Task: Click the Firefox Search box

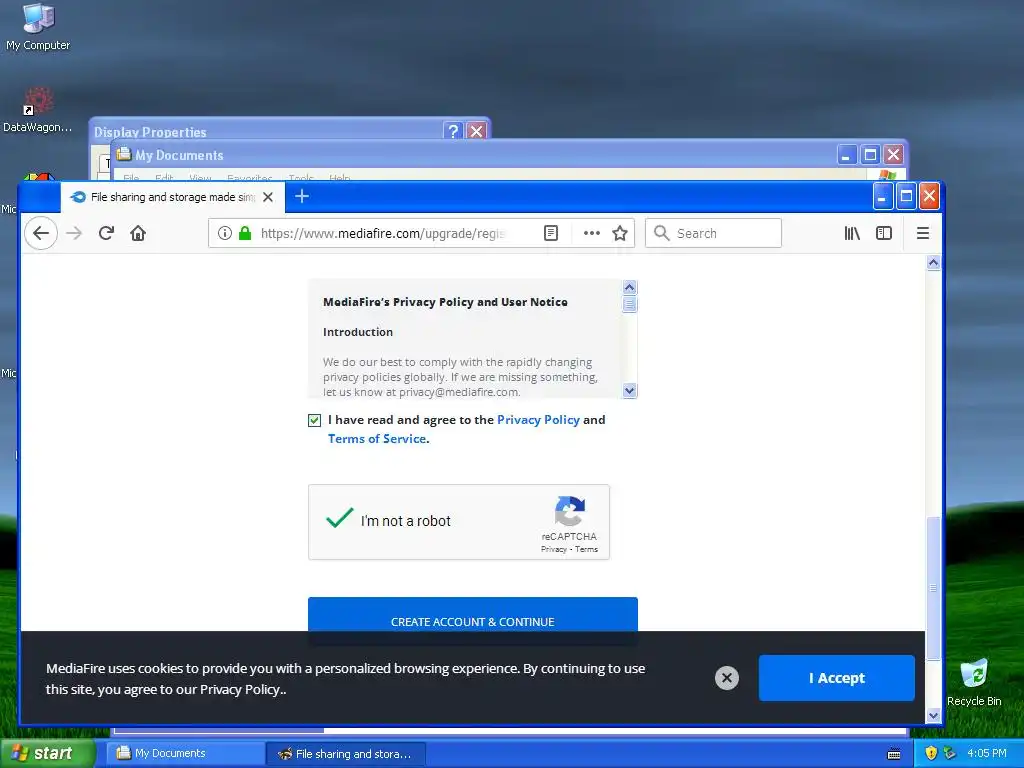Action: click(713, 233)
